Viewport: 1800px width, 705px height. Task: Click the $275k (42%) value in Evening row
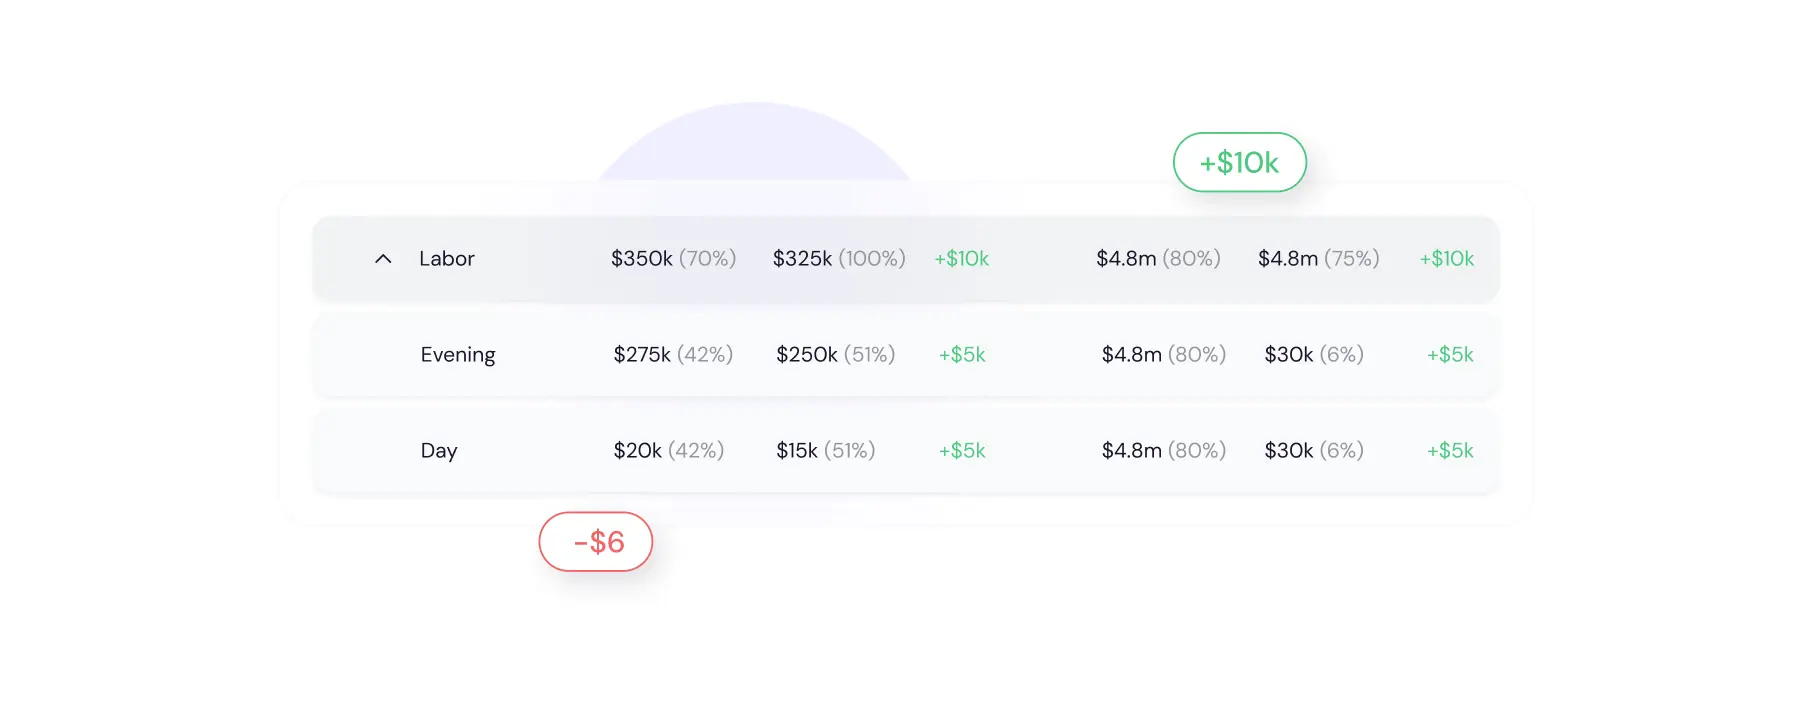click(x=672, y=354)
